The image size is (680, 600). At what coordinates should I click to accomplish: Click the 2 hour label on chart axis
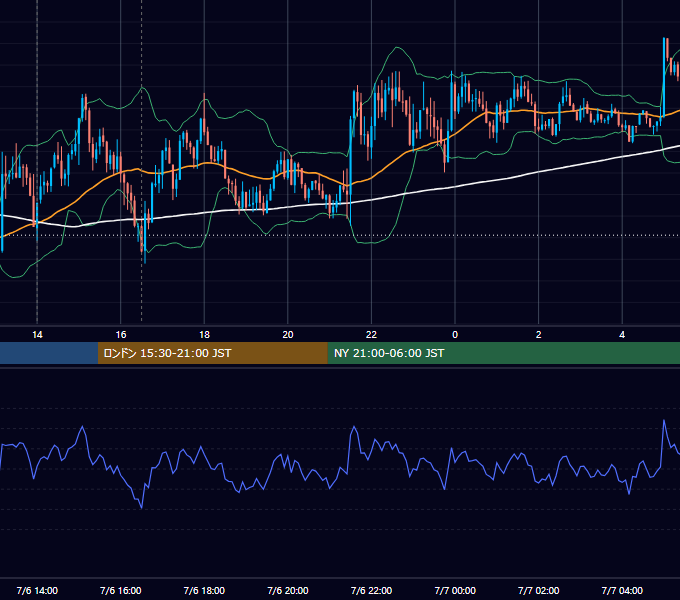coord(539,335)
